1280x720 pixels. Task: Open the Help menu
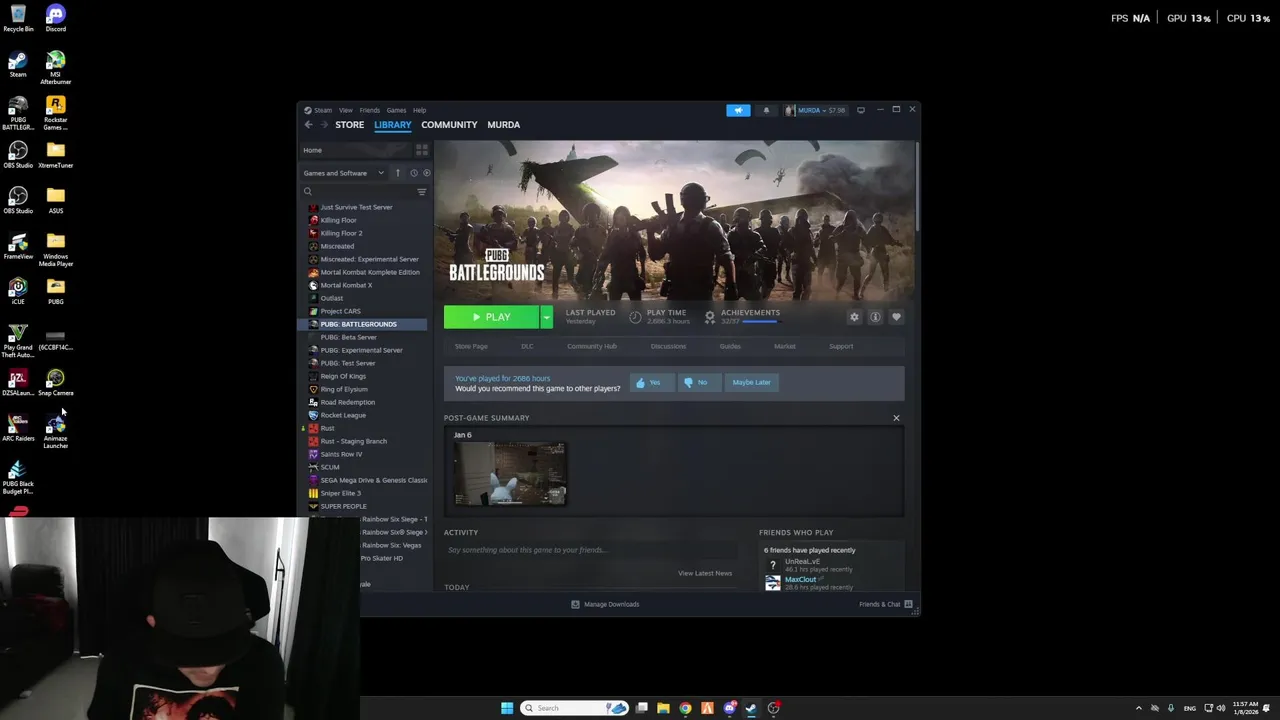(x=419, y=110)
